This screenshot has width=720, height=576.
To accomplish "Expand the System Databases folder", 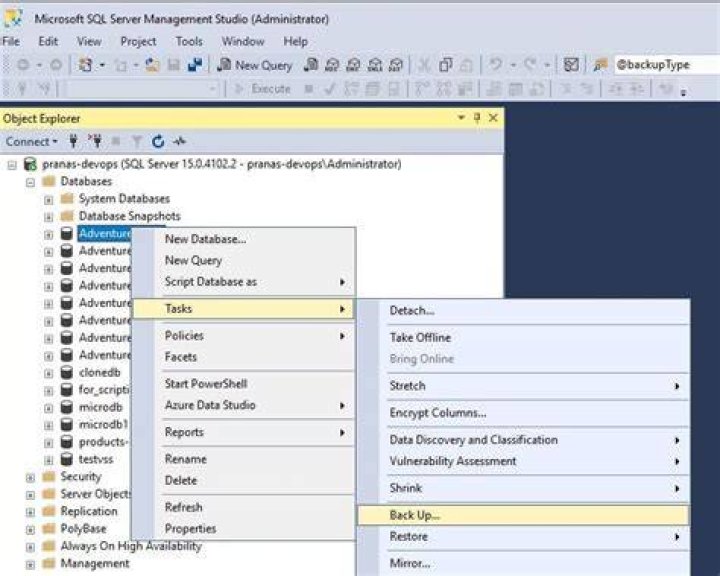I will [x=48, y=200].
